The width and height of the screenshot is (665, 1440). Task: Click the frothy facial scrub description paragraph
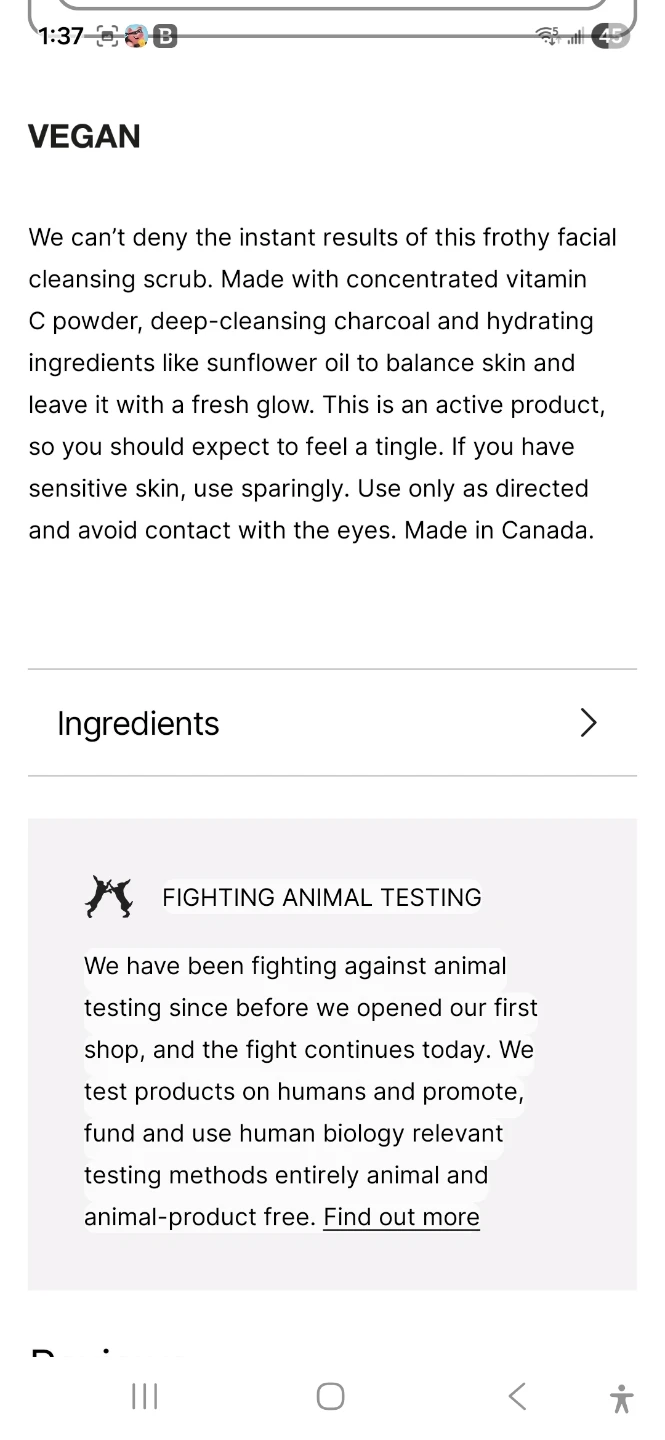[322, 384]
